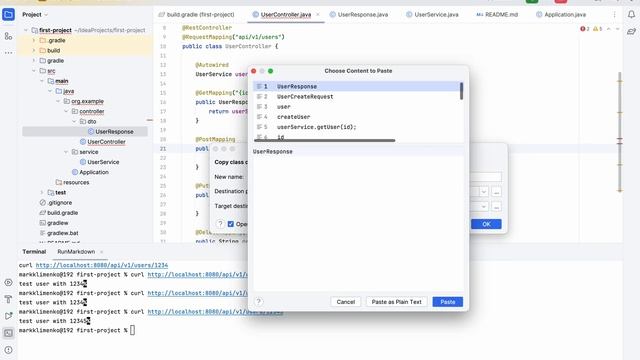Open the Gradle tool window icon
The width and height of the screenshot is (640, 360).
click(631, 31)
